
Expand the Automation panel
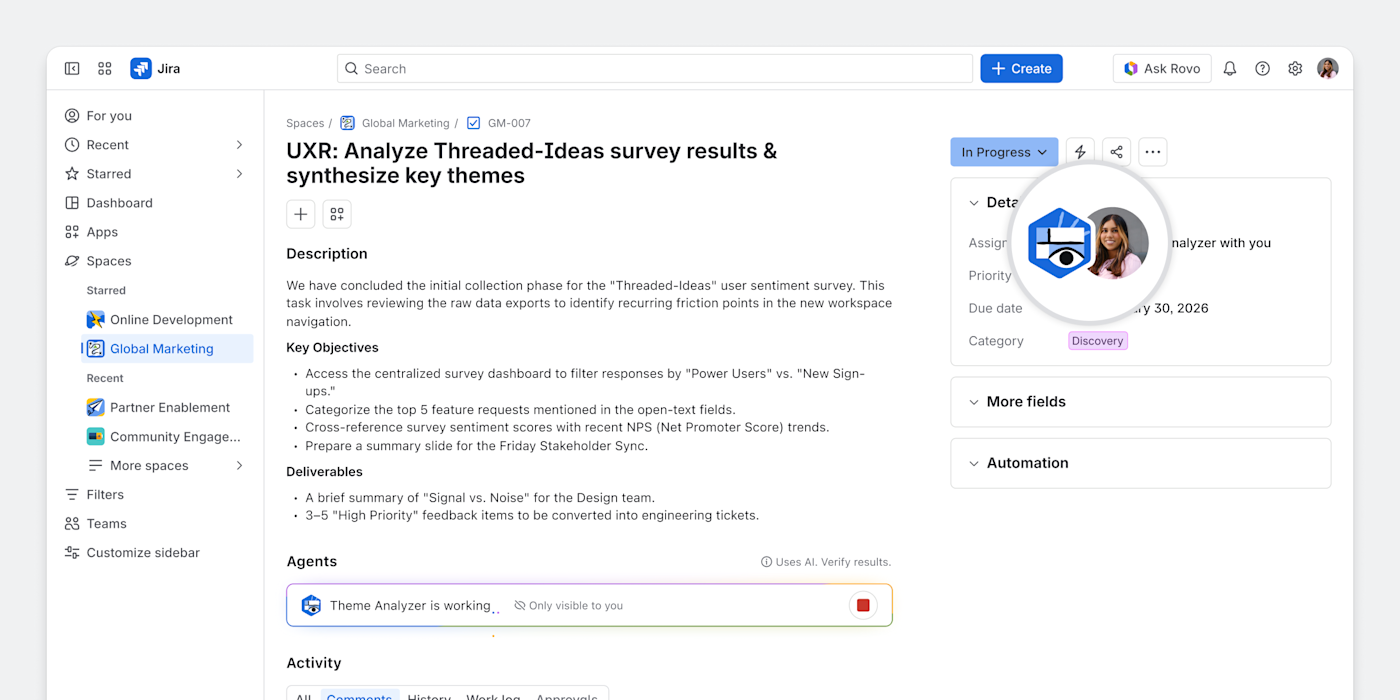pyautogui.click(x=1028, y=462)
